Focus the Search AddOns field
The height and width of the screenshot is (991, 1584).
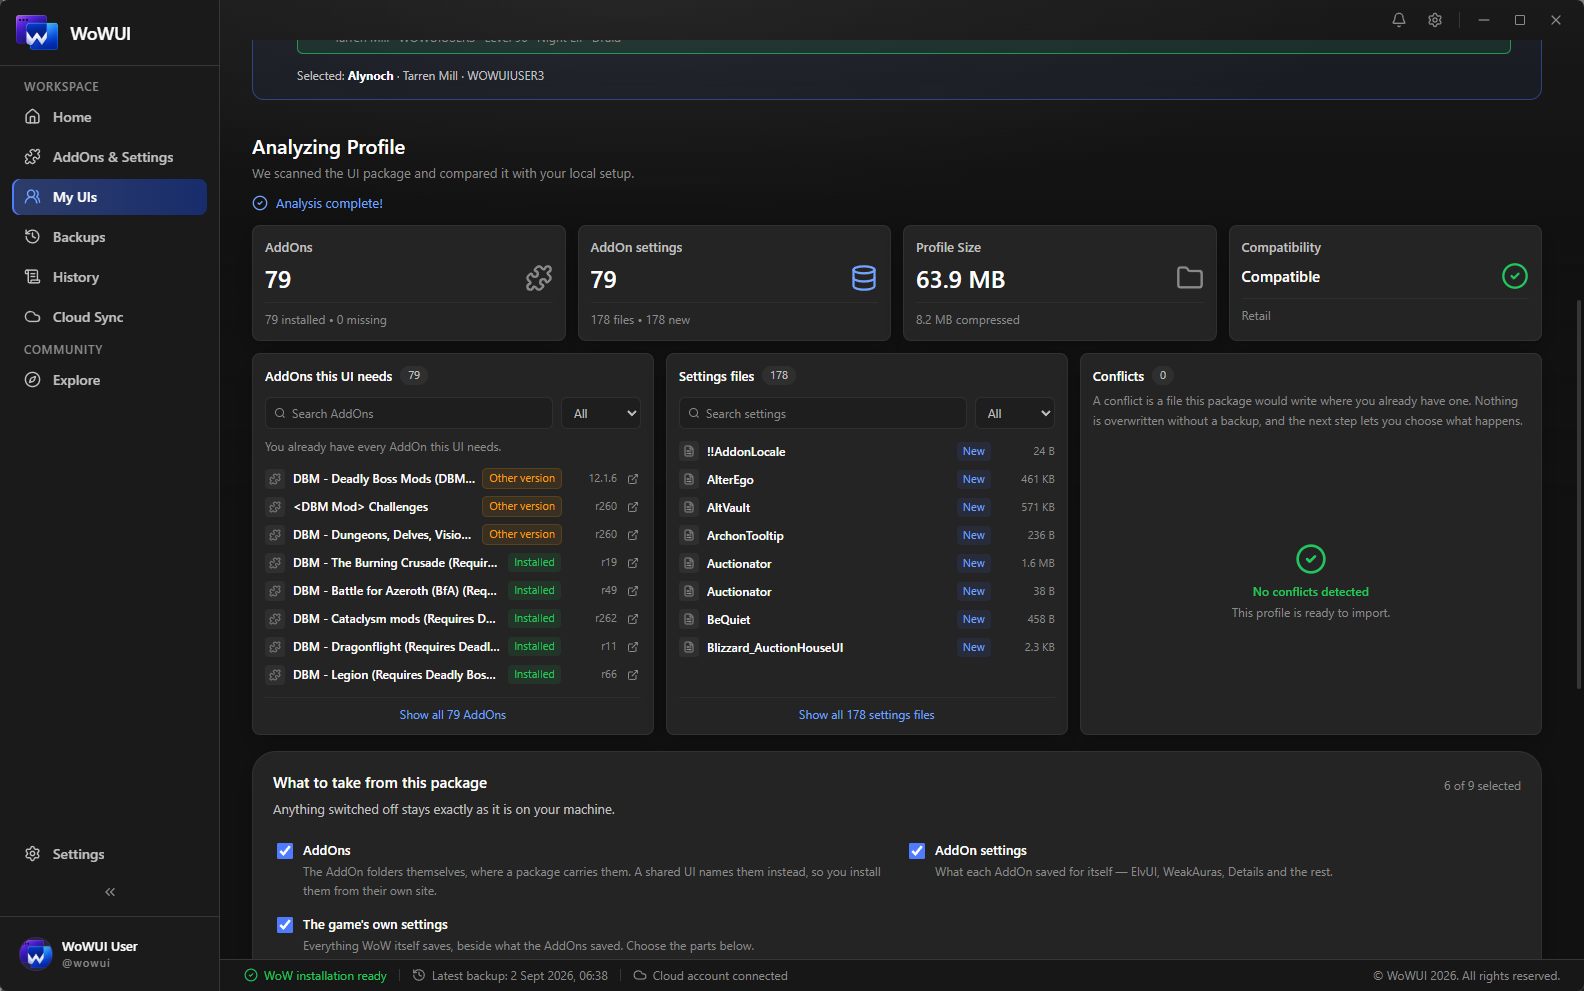[x=409, y=413]
